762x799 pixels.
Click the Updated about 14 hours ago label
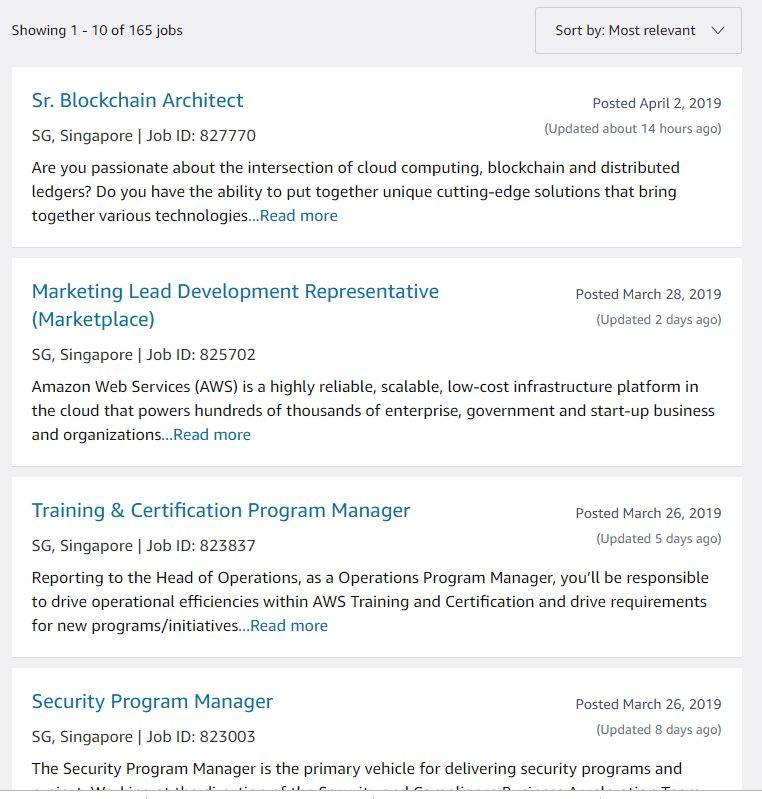pyautogui.click(x=632, y=129)
